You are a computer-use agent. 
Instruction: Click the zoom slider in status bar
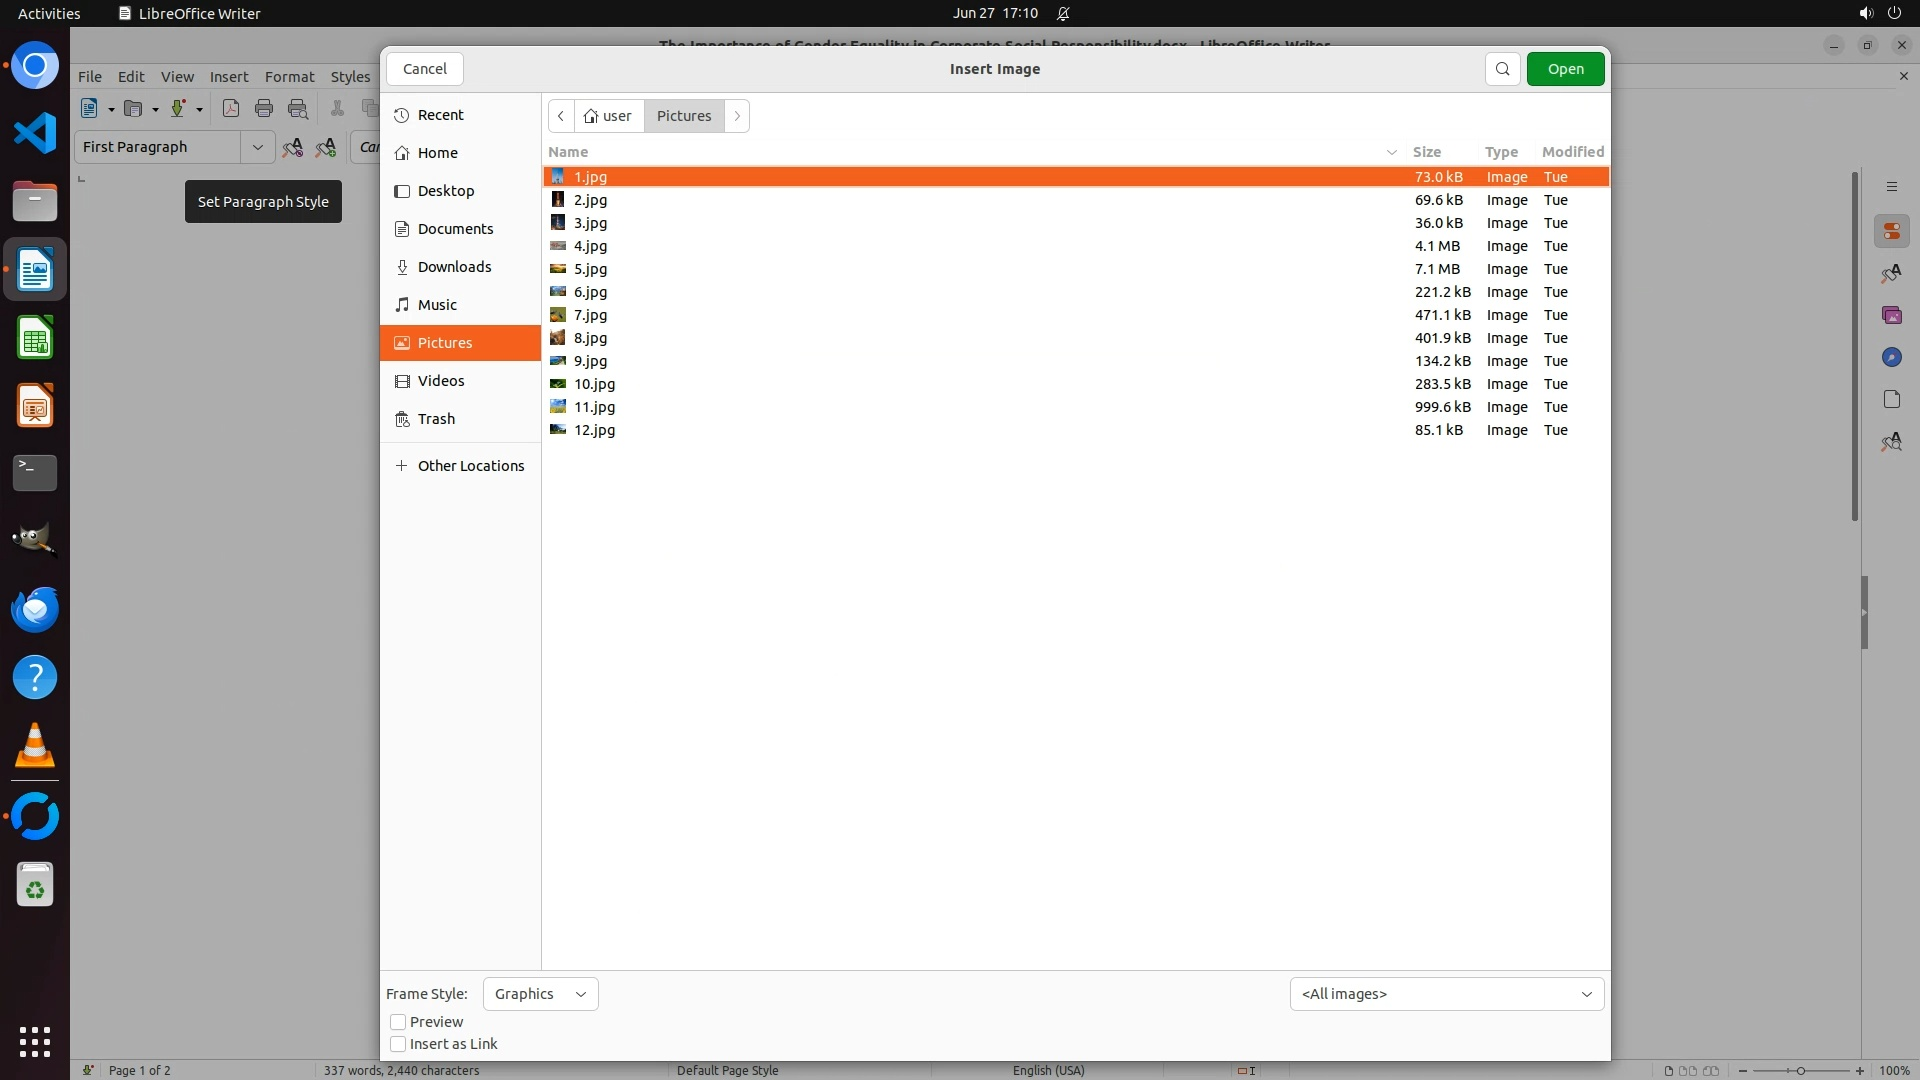coord(1800,1071)
